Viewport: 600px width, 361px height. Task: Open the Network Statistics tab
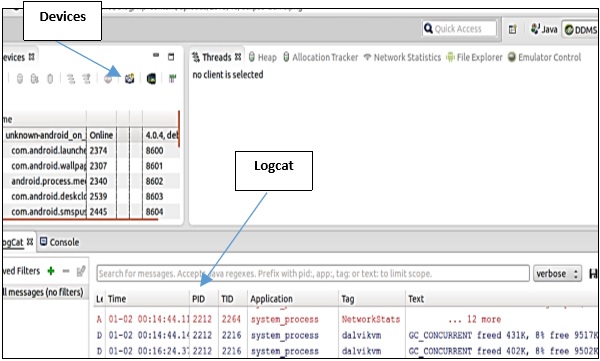click(402, 57)
